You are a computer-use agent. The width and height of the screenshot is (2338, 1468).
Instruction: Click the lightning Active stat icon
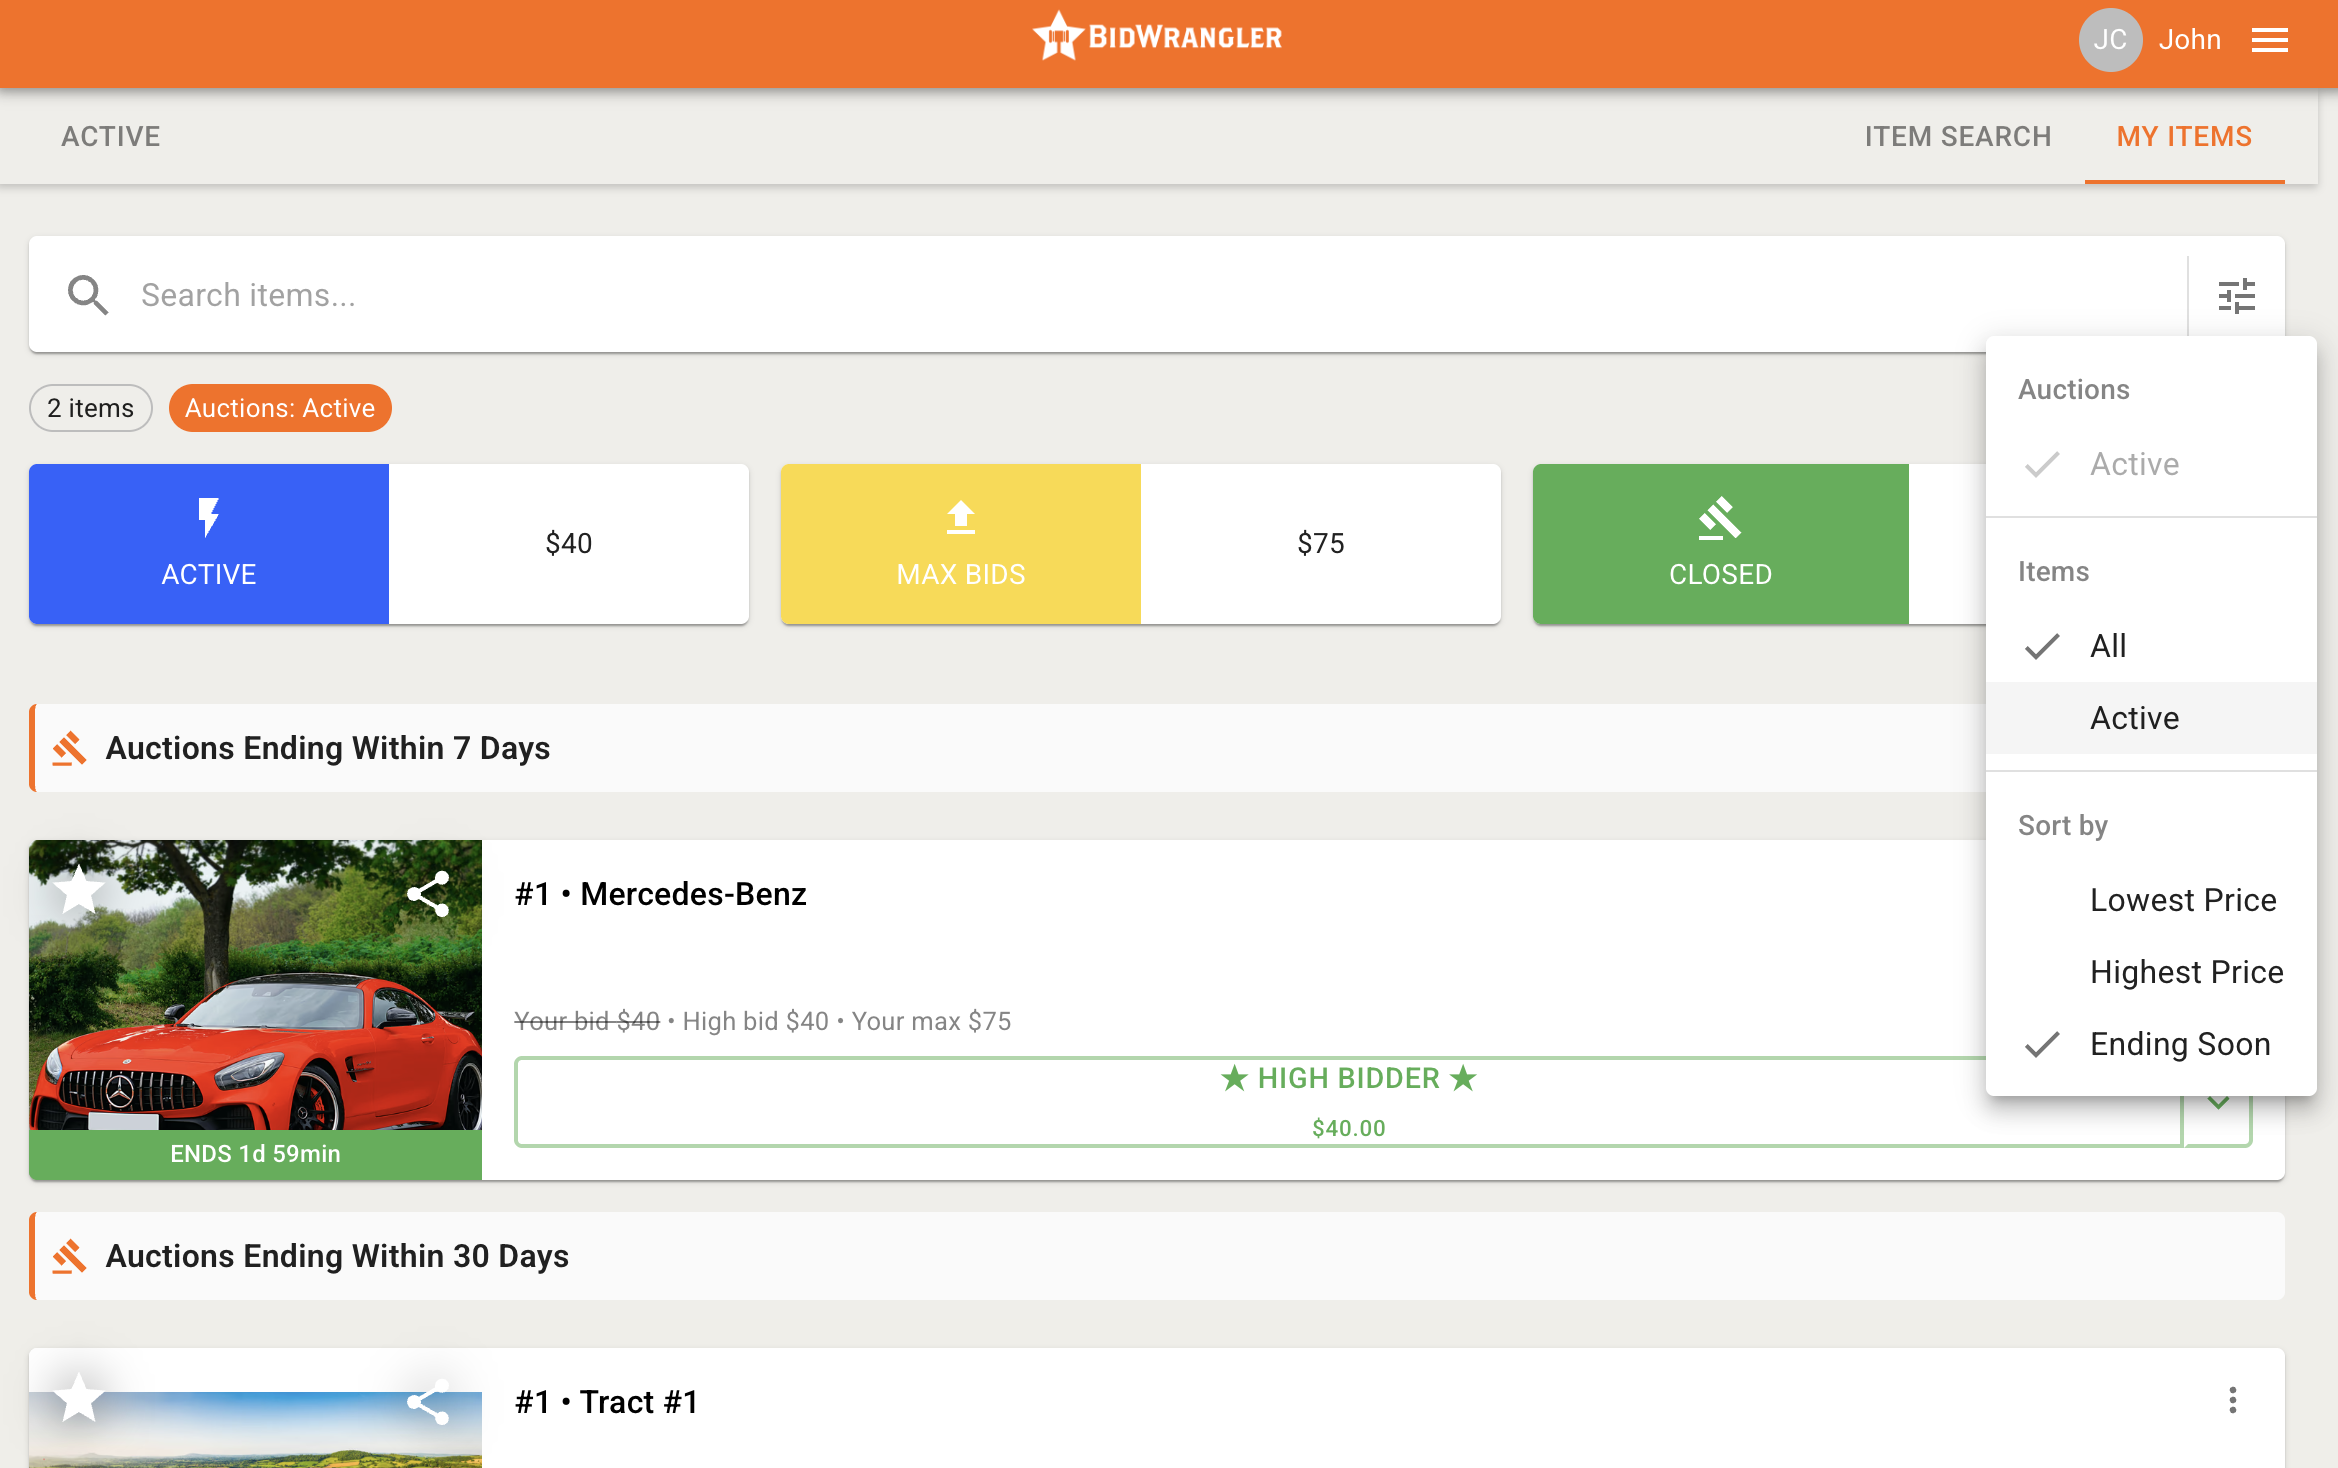208,518
